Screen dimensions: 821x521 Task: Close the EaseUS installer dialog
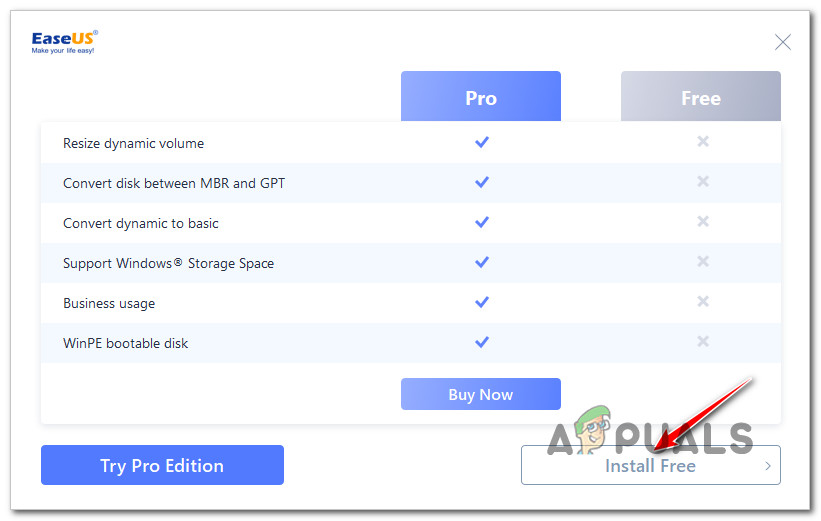[x=783, y=42]
